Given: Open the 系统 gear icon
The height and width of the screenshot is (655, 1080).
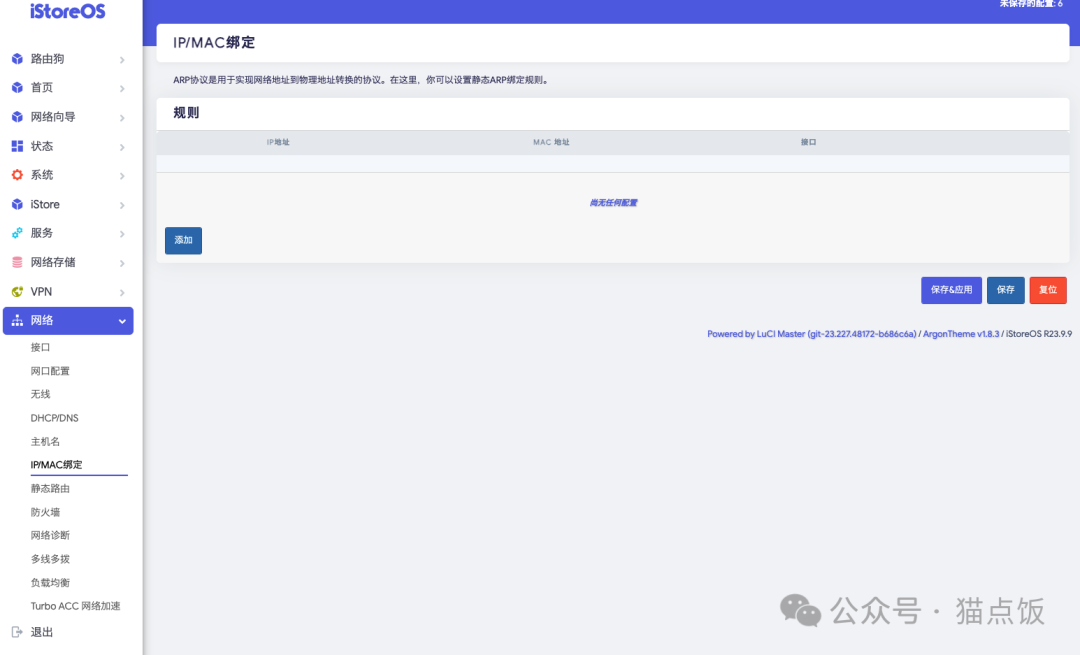Looking at the screenshot, I should tap(16, 175).
